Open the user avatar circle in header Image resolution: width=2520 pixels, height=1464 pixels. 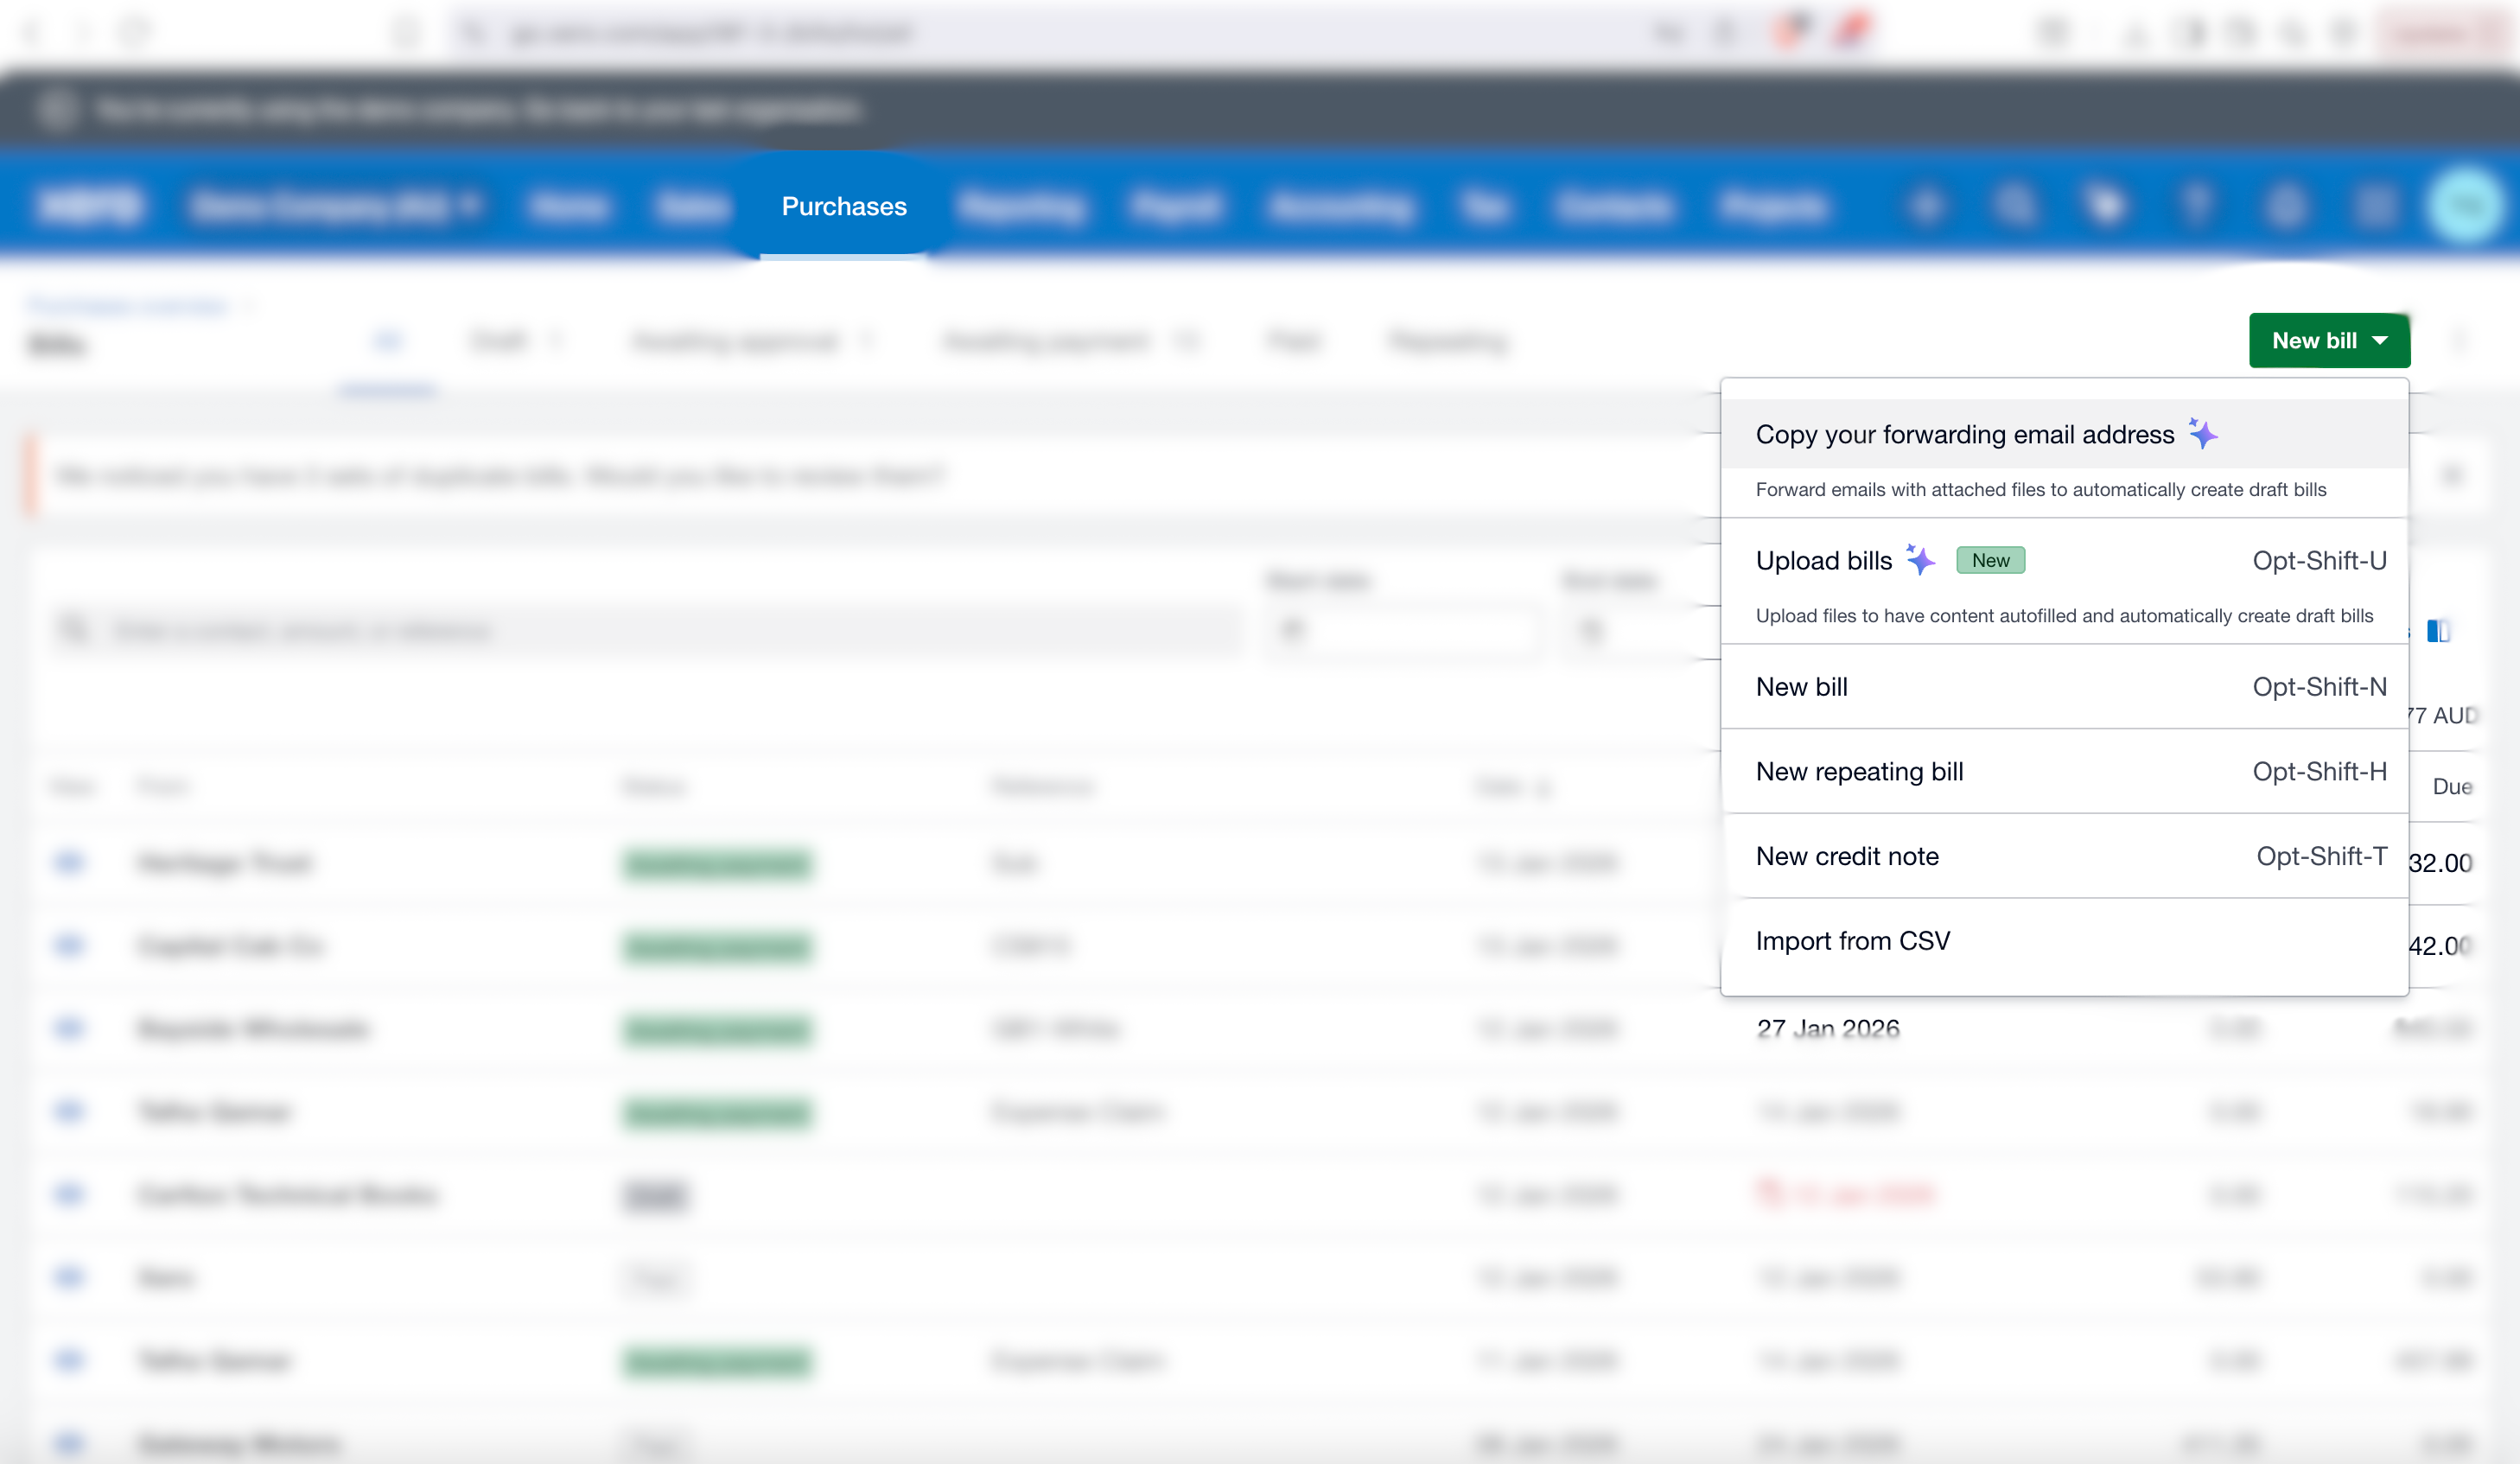(2467, 206)
